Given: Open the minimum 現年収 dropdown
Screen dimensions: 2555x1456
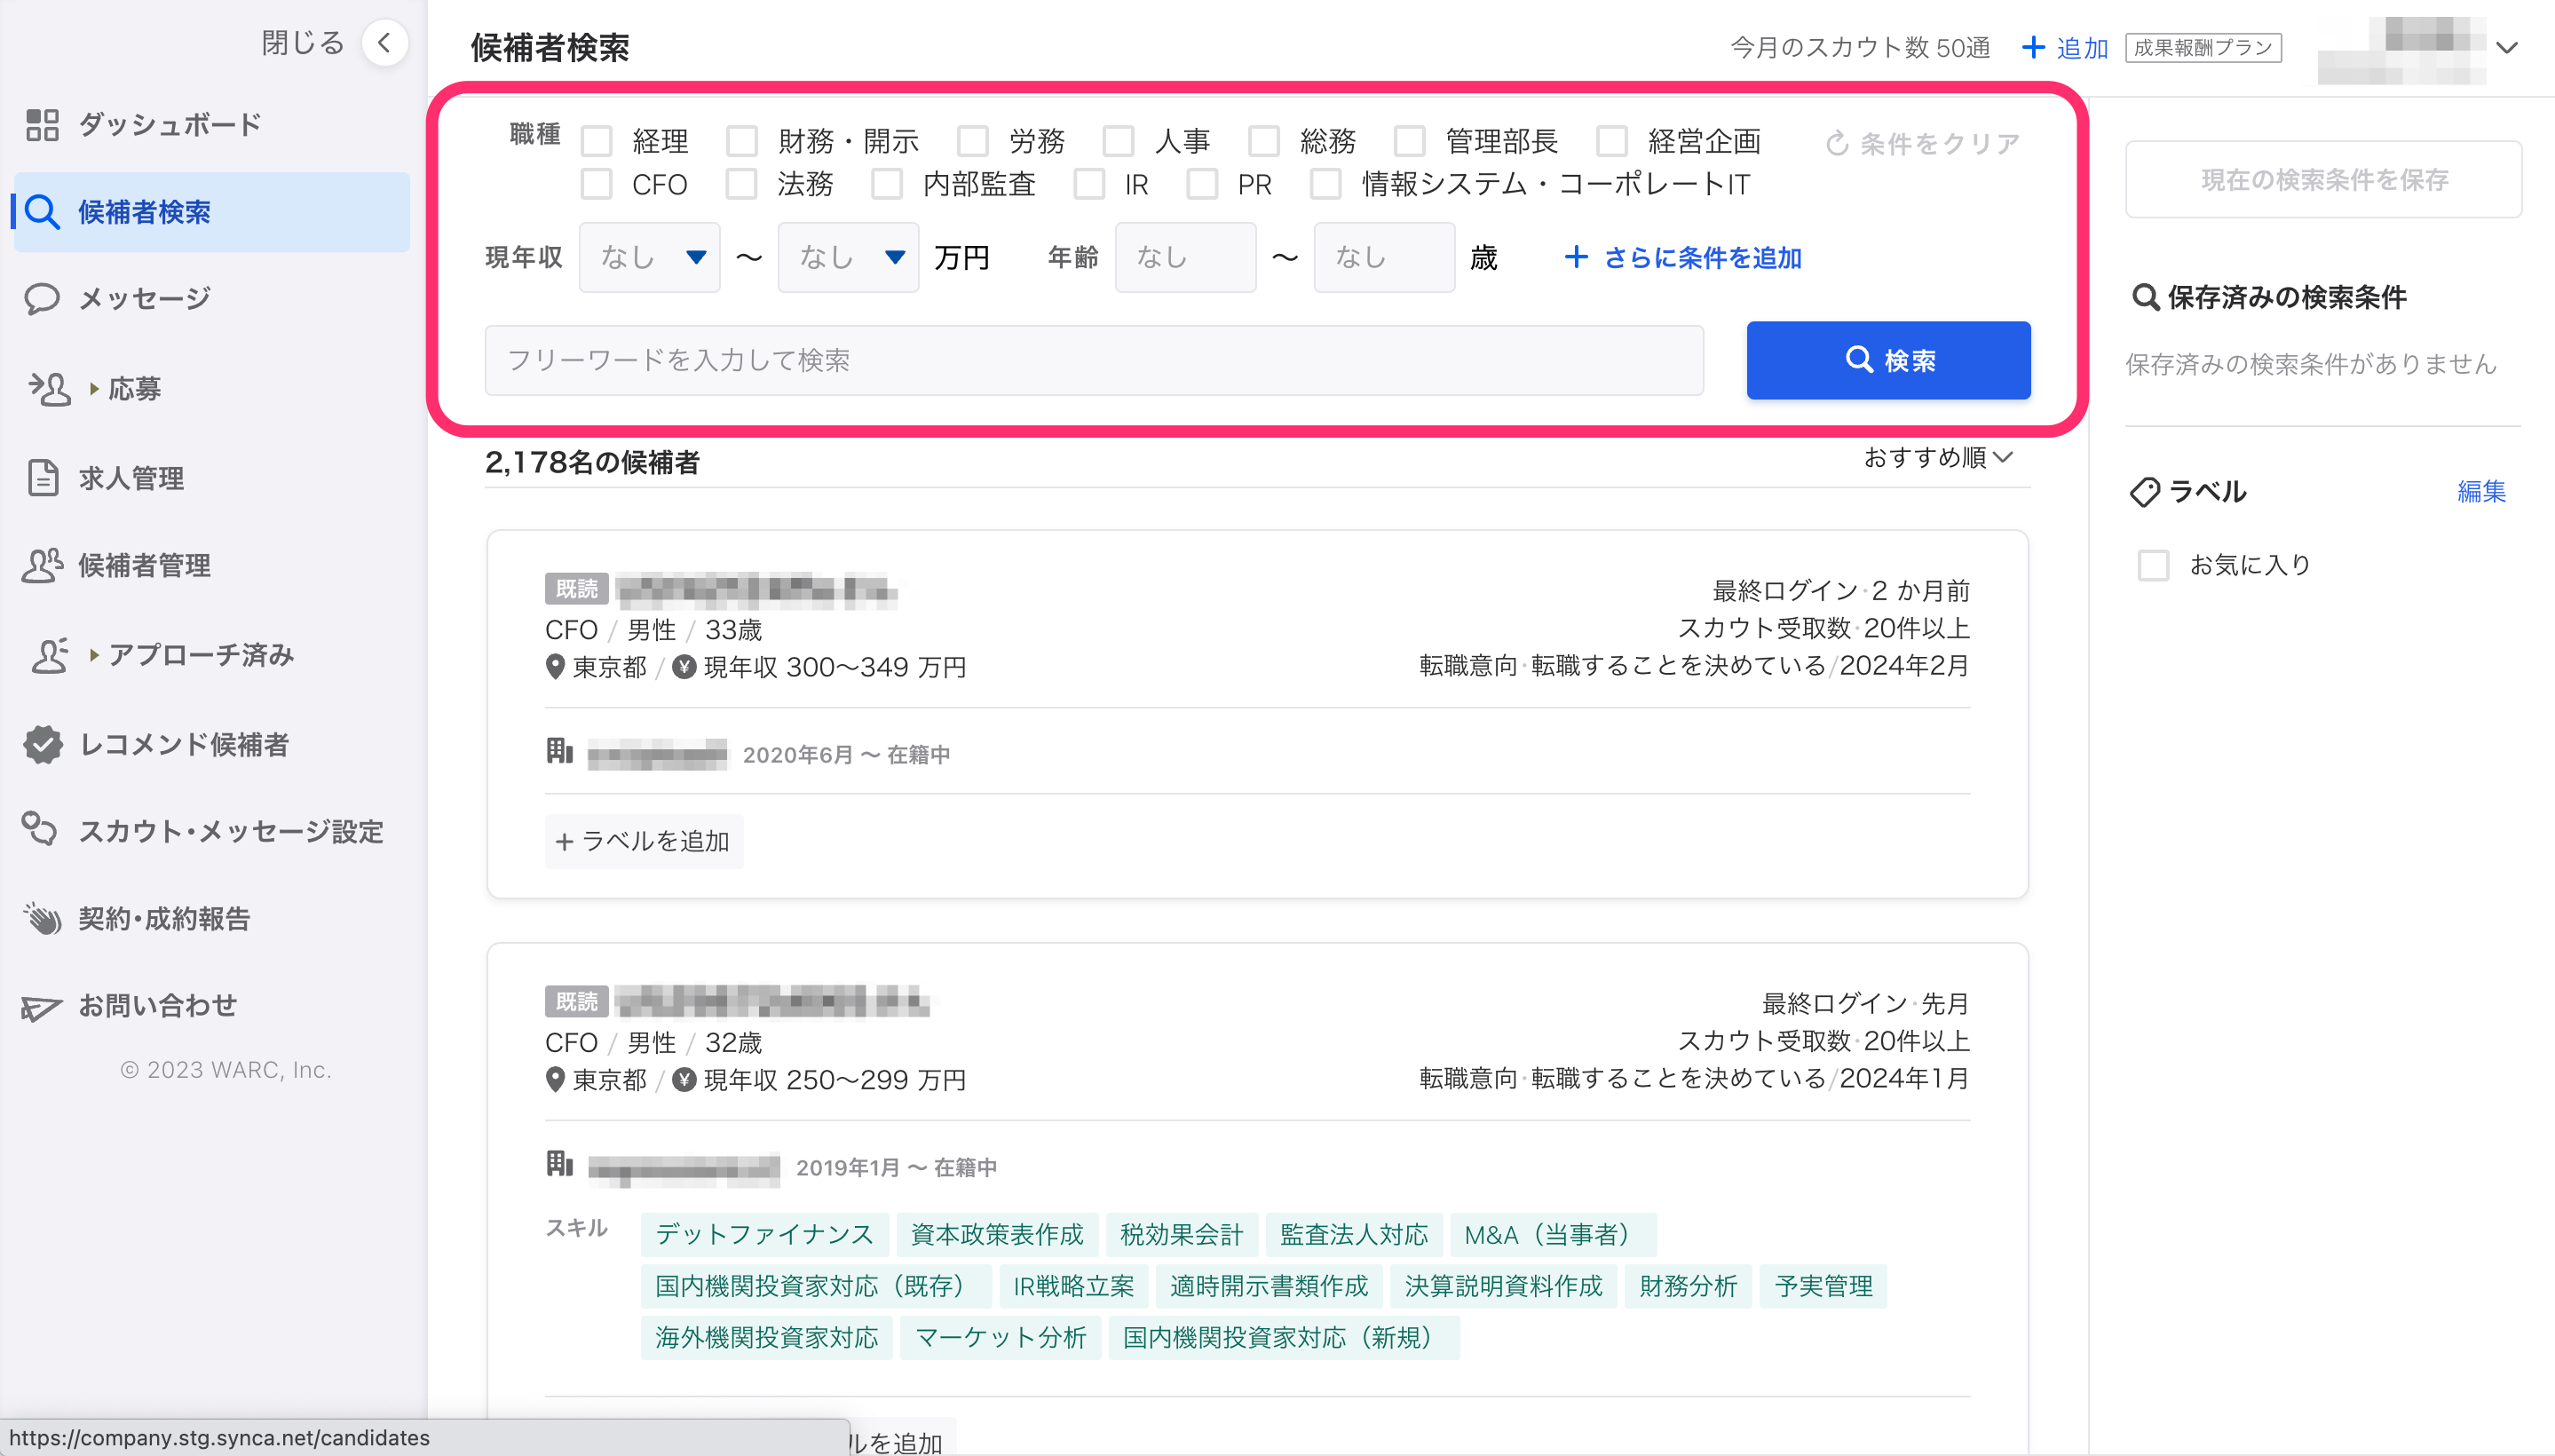Looking at the screenshot, I should (650, 257).
